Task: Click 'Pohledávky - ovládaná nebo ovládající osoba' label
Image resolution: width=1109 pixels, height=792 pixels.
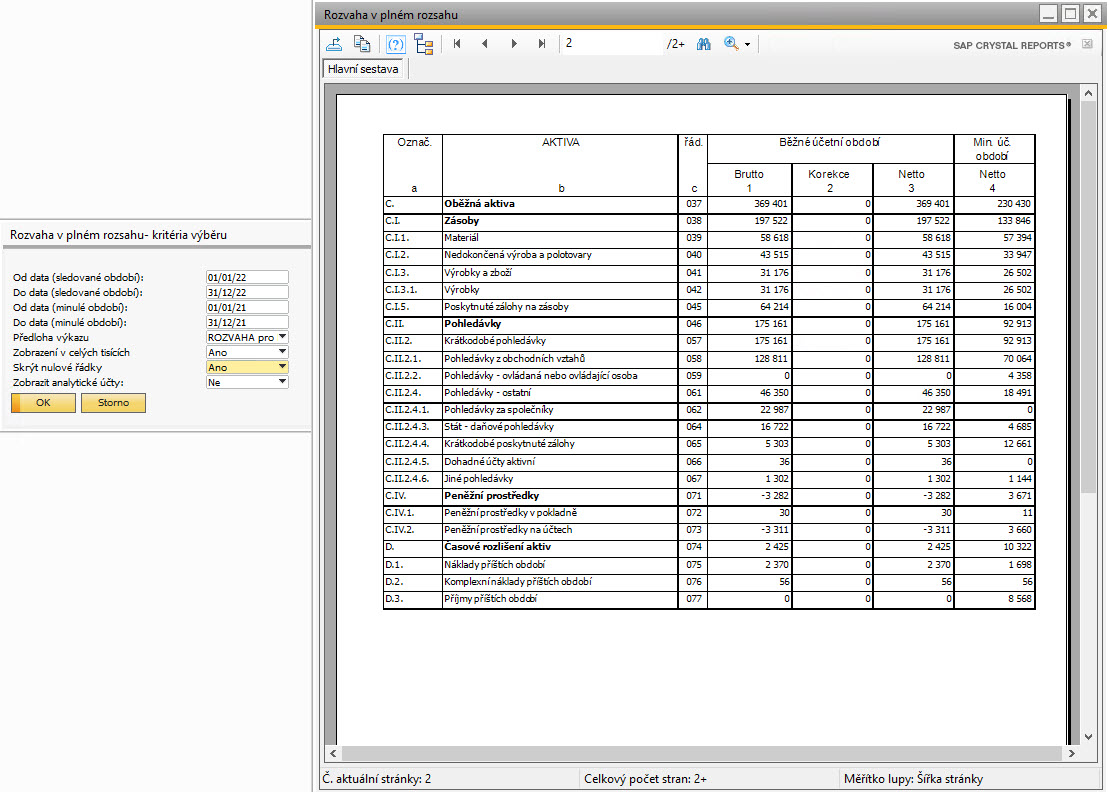Action: [540, 375]
